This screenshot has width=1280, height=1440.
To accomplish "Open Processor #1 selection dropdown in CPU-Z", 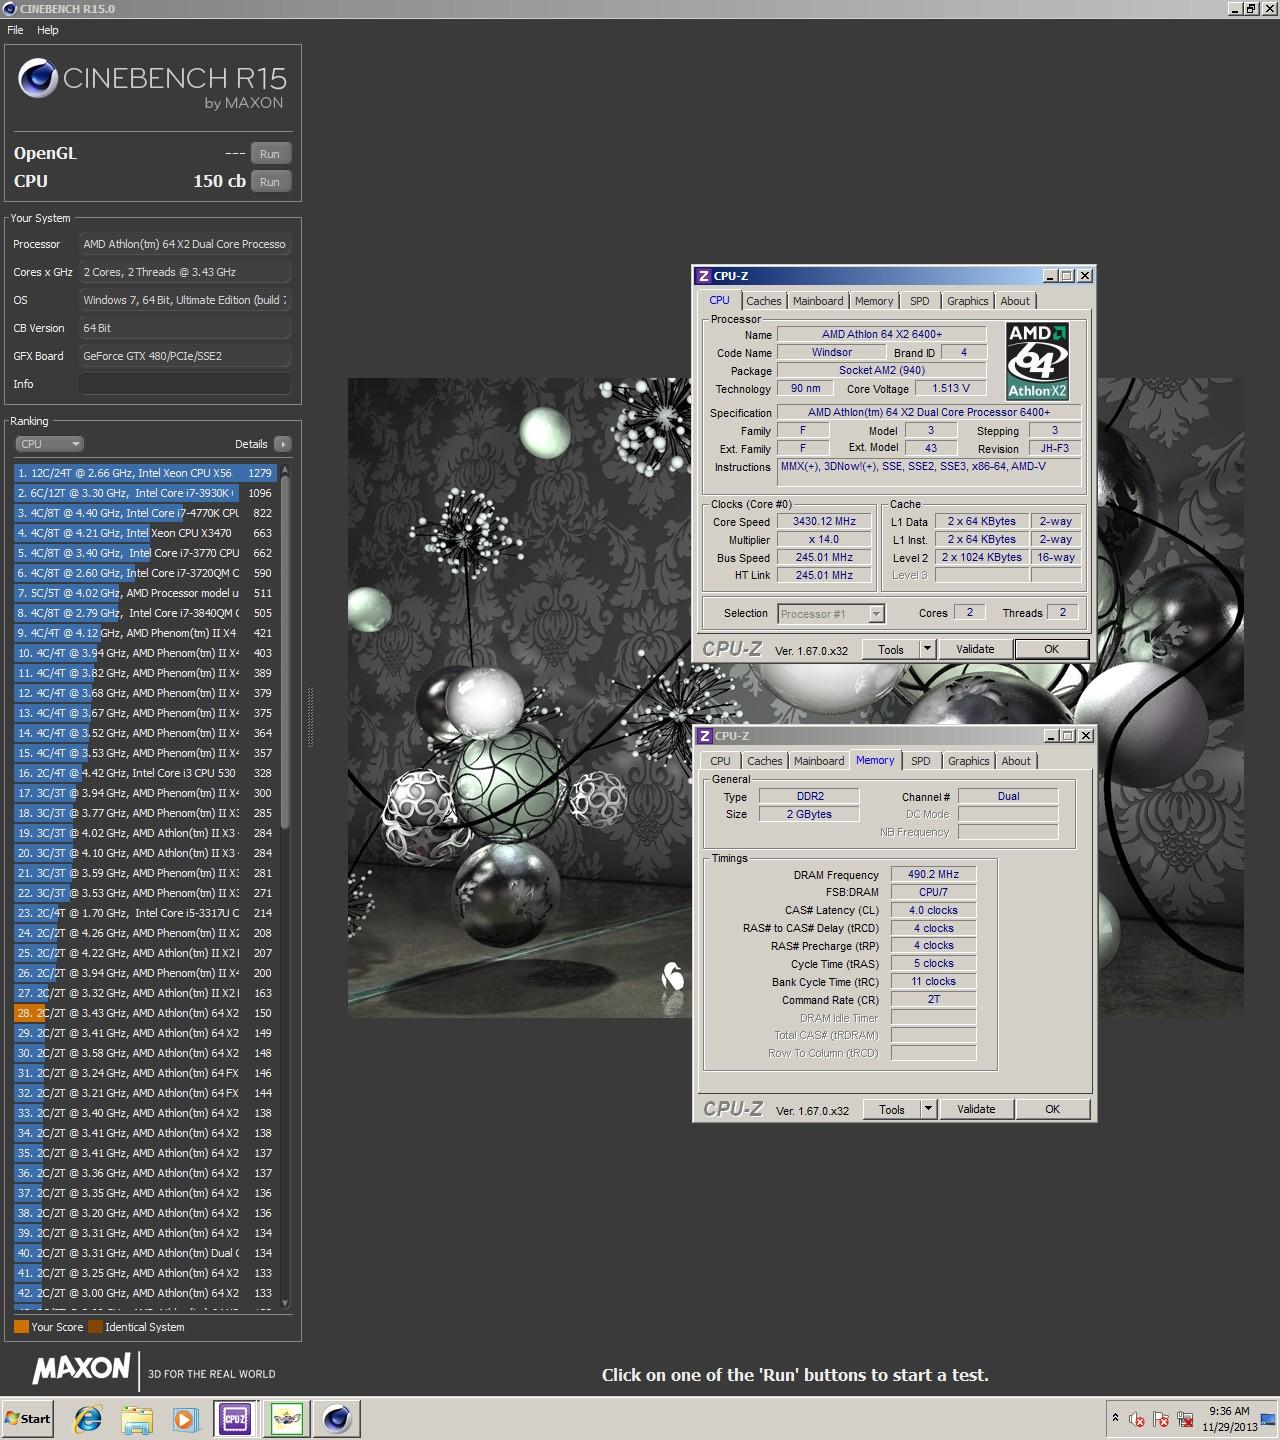I will 831,614.
